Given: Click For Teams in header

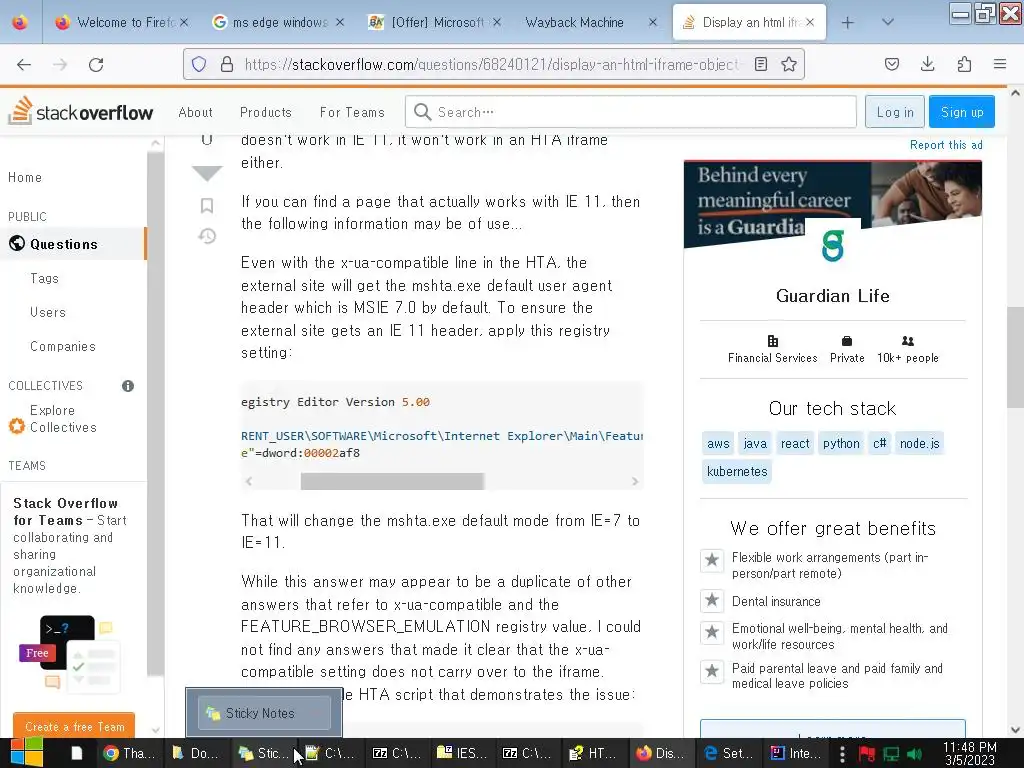Looking at the screenshot, I should (x=352, y=112).
